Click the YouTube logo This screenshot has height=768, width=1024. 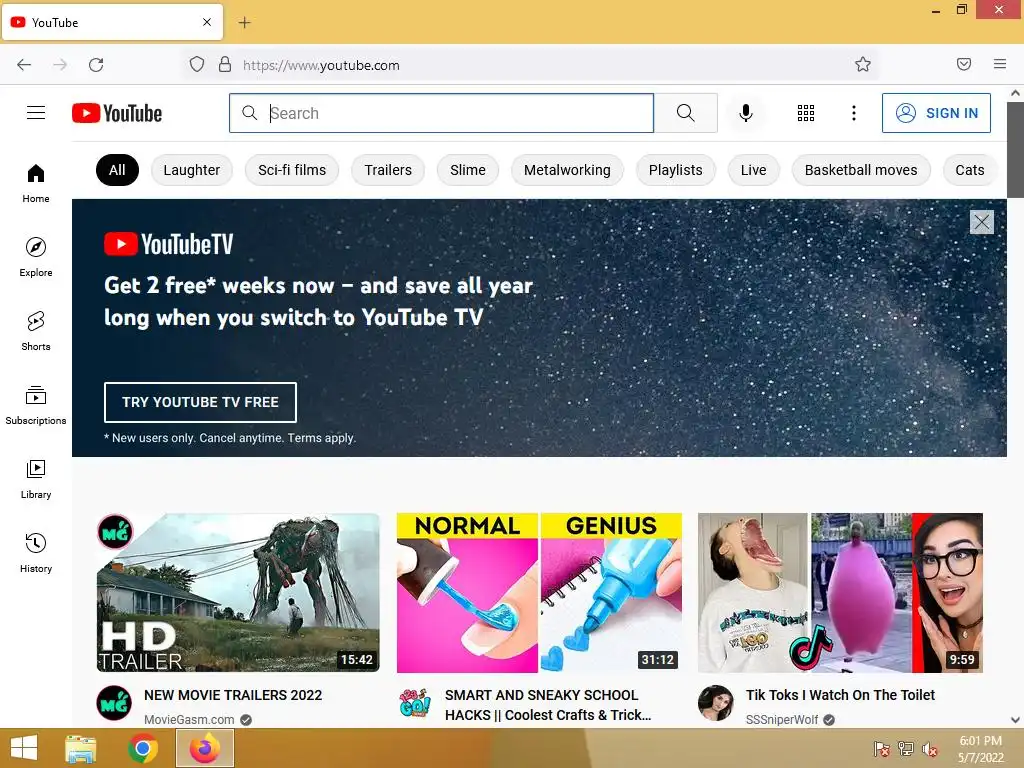(x=117, y=113)
